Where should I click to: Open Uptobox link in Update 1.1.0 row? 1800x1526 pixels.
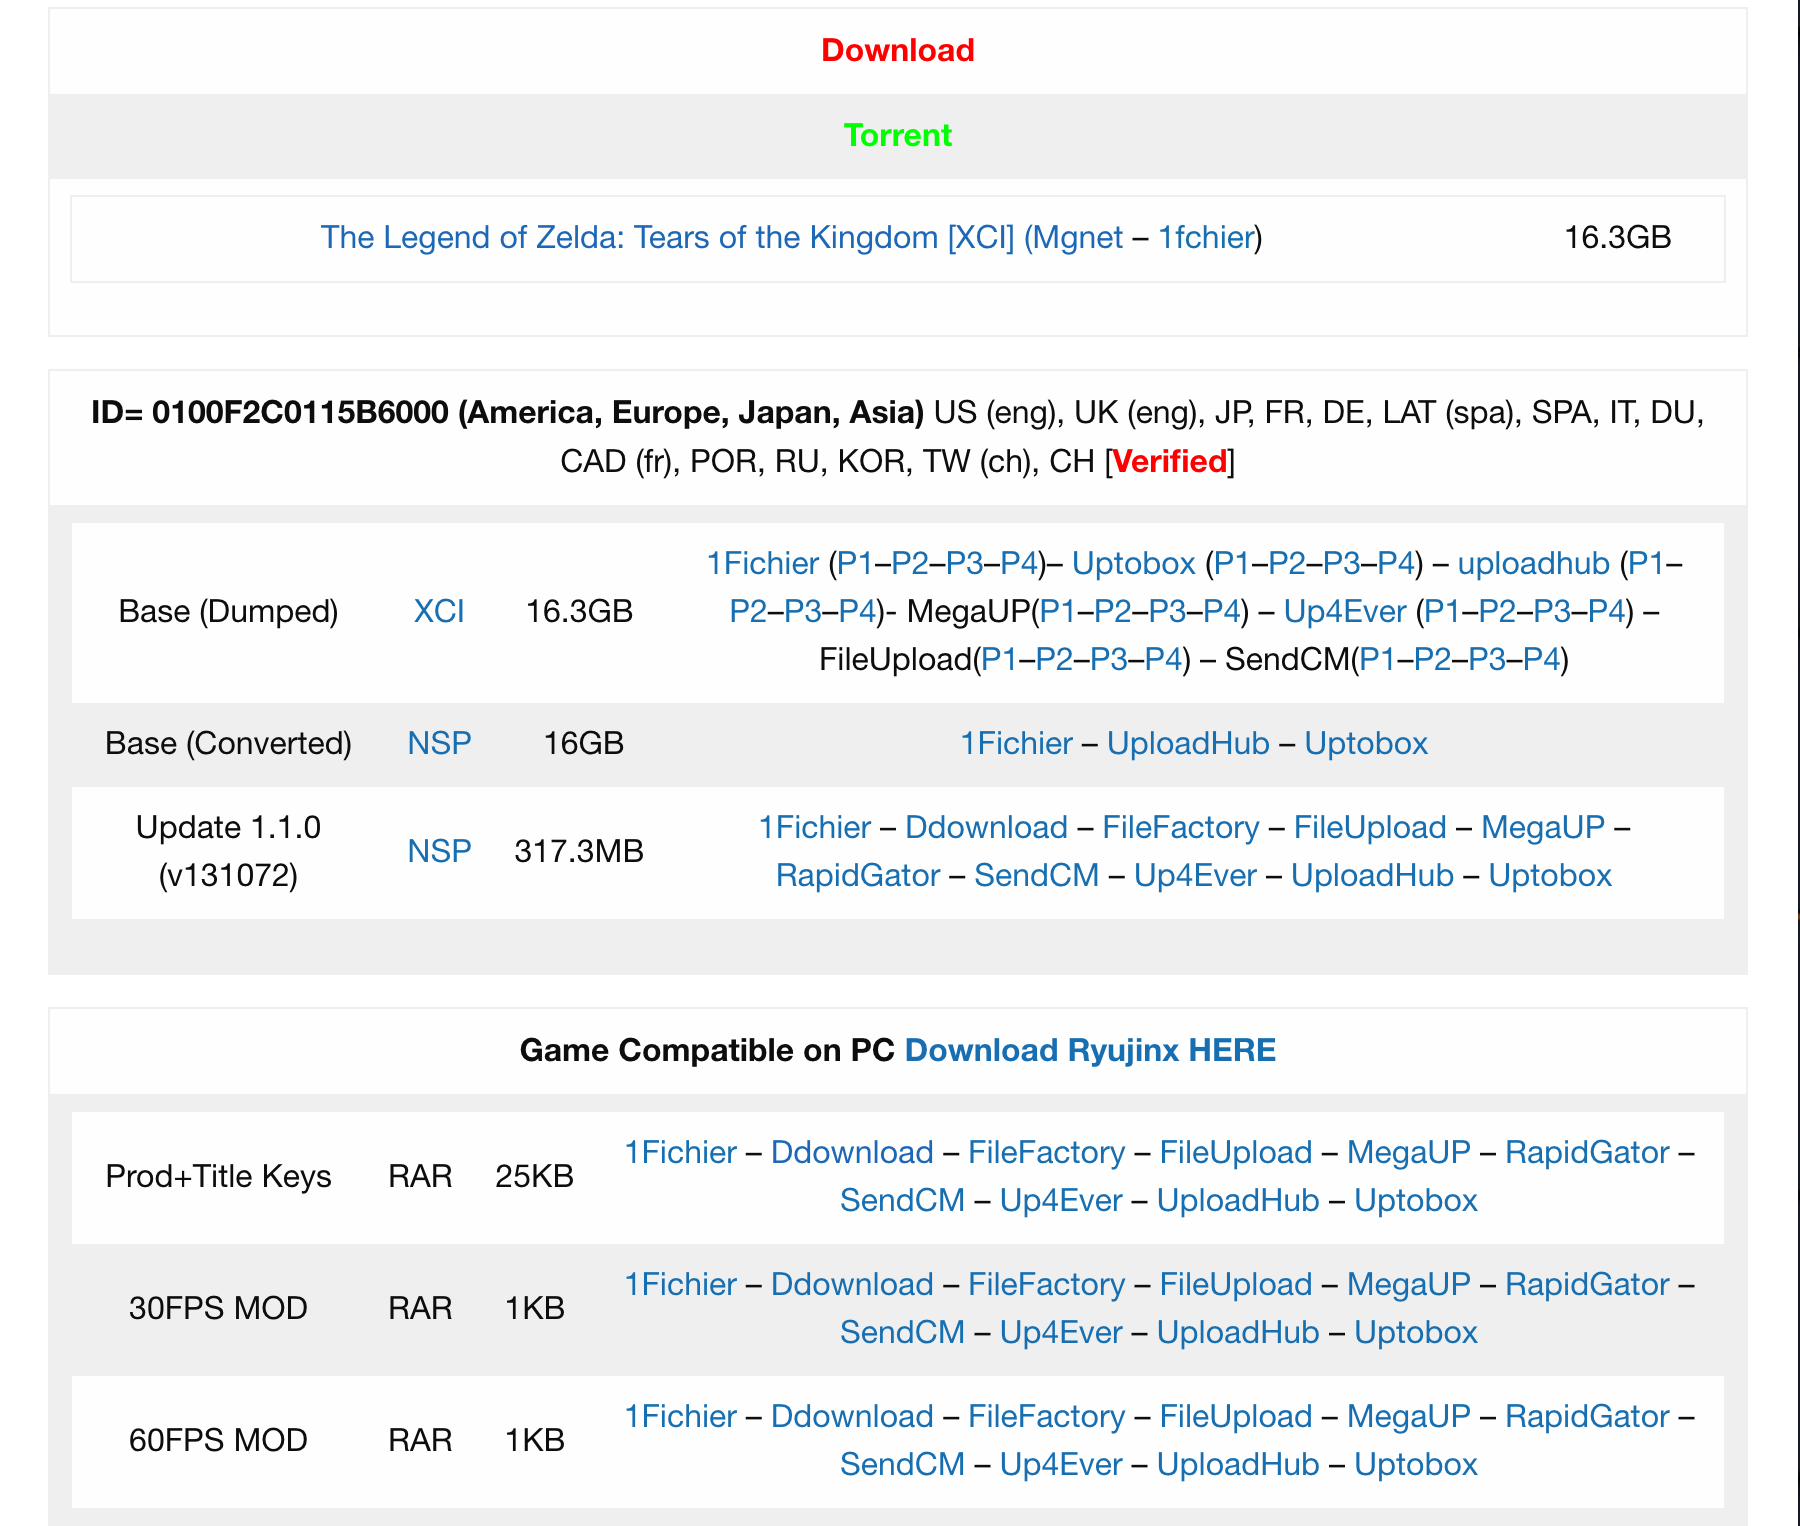[x=1550, y=875]
